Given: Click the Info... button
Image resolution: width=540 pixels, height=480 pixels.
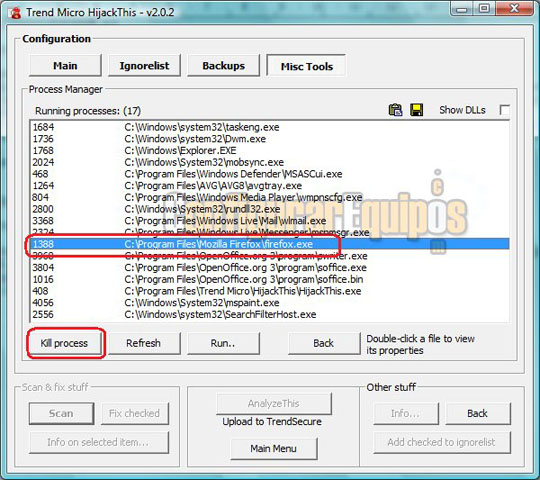Looking at the screenshot, I should [x=406, y=413].
